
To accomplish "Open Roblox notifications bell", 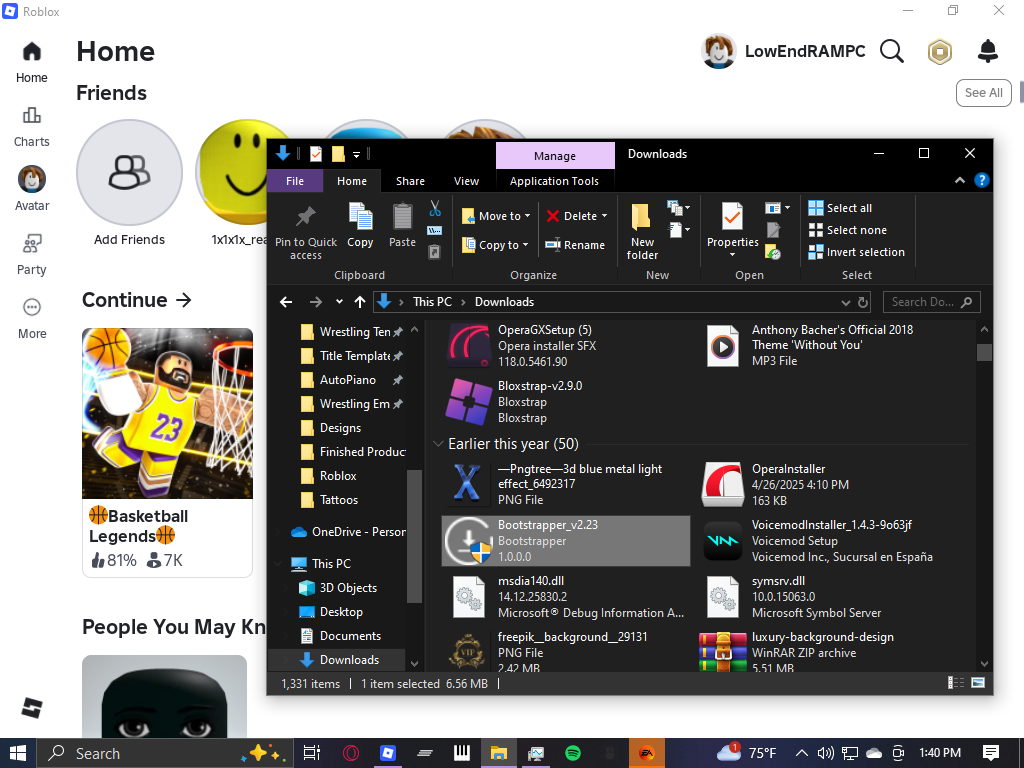I will (987, 51).
